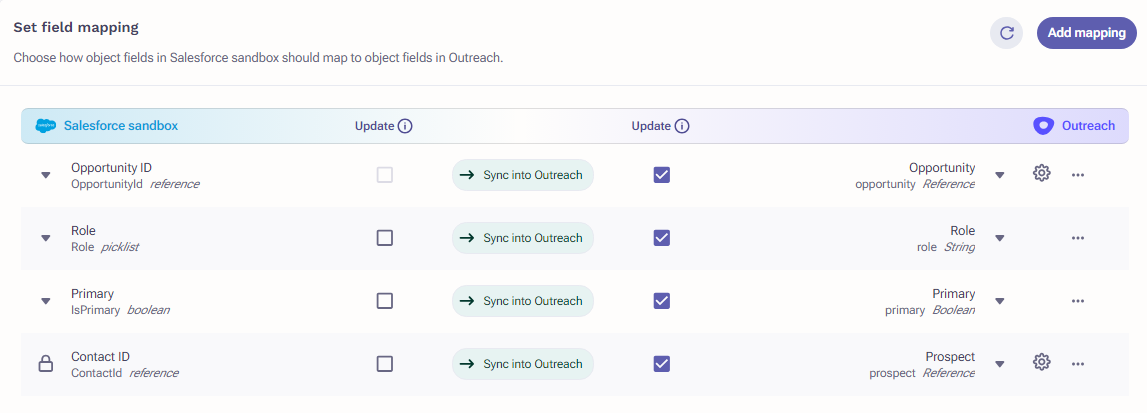Expand Salesforce field dropdown for Role
1147x413 pixels.
(x=45, y=238)
